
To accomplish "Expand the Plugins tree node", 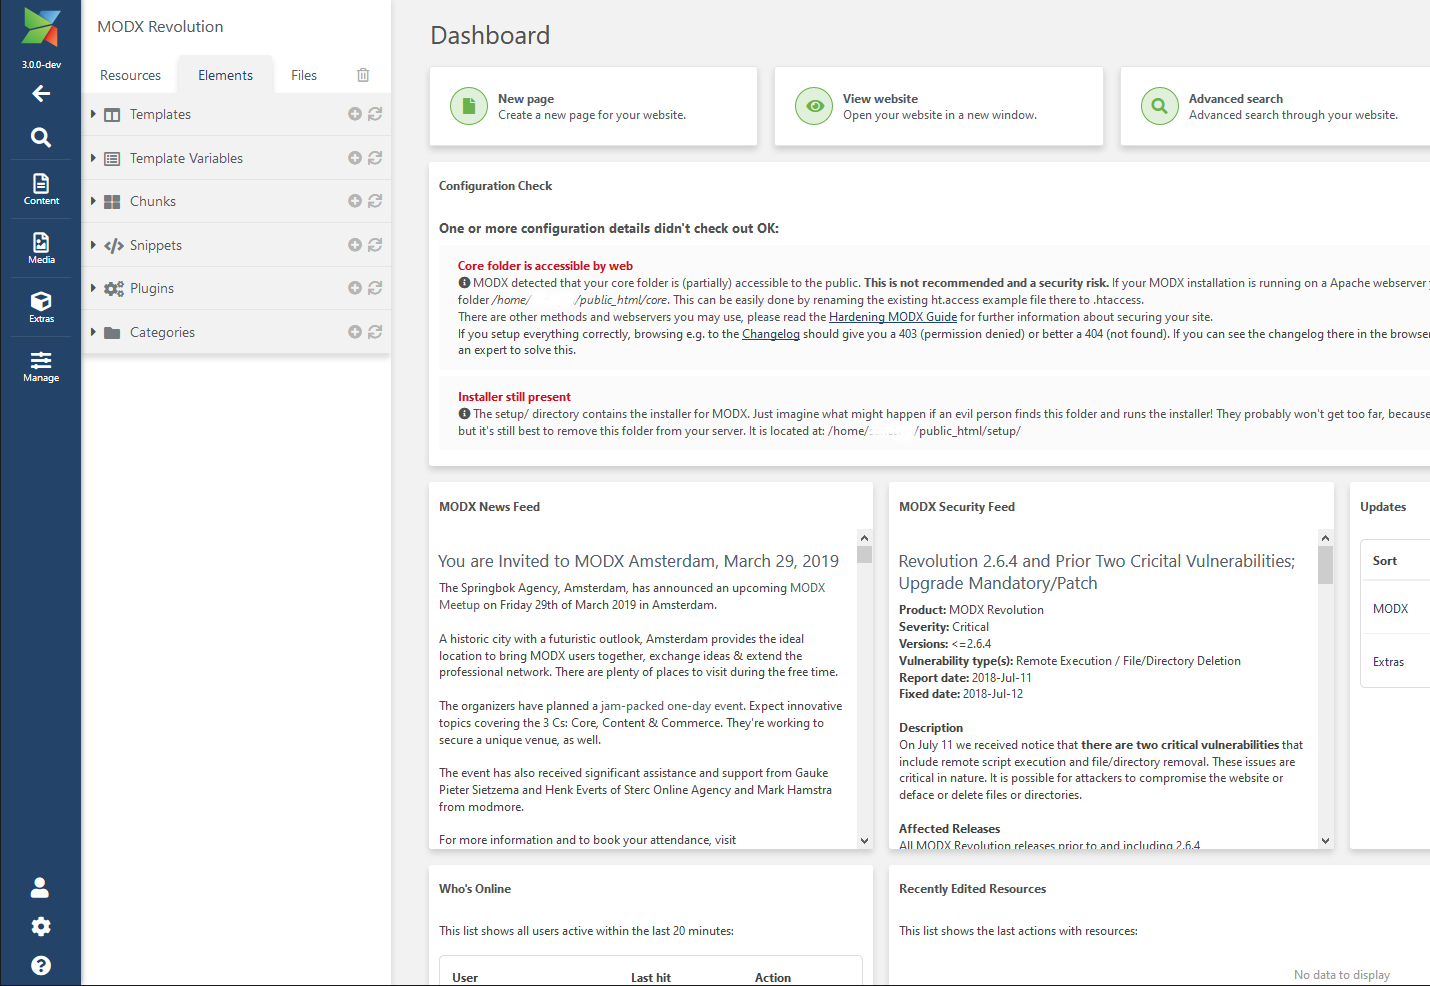I will tap(93, 288).
